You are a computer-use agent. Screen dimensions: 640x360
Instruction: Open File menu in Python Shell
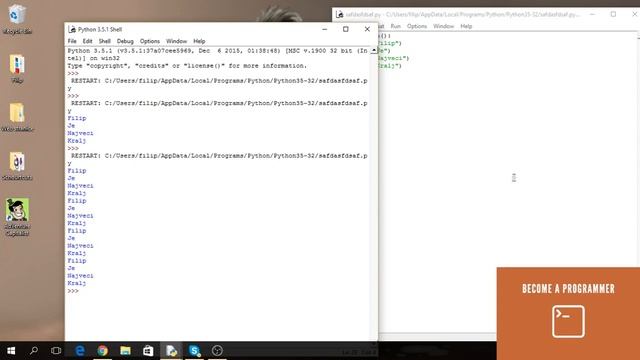click(72, 41)
